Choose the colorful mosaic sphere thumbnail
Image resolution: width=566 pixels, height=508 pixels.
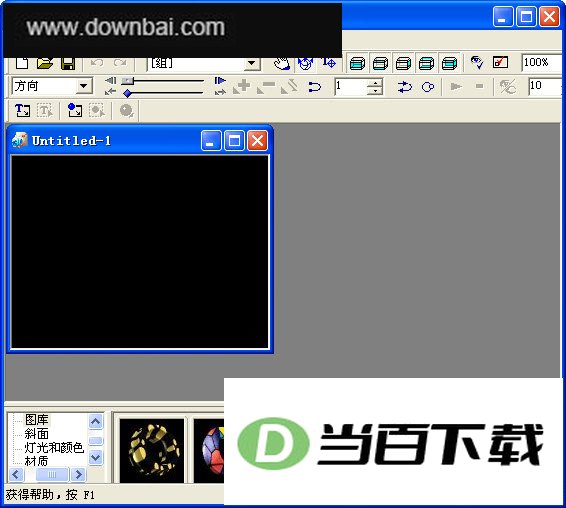click(209, 450)
